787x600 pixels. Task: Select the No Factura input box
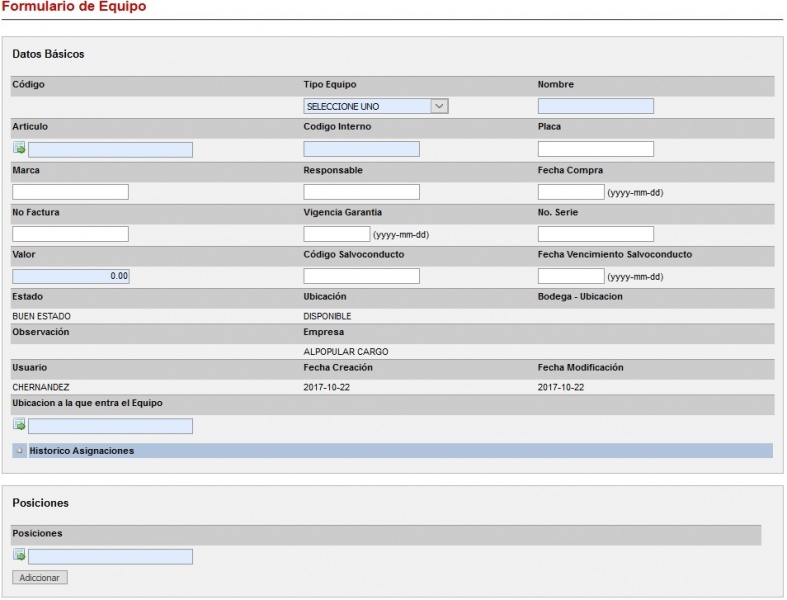pyautogui.click(x=70, y=234)
